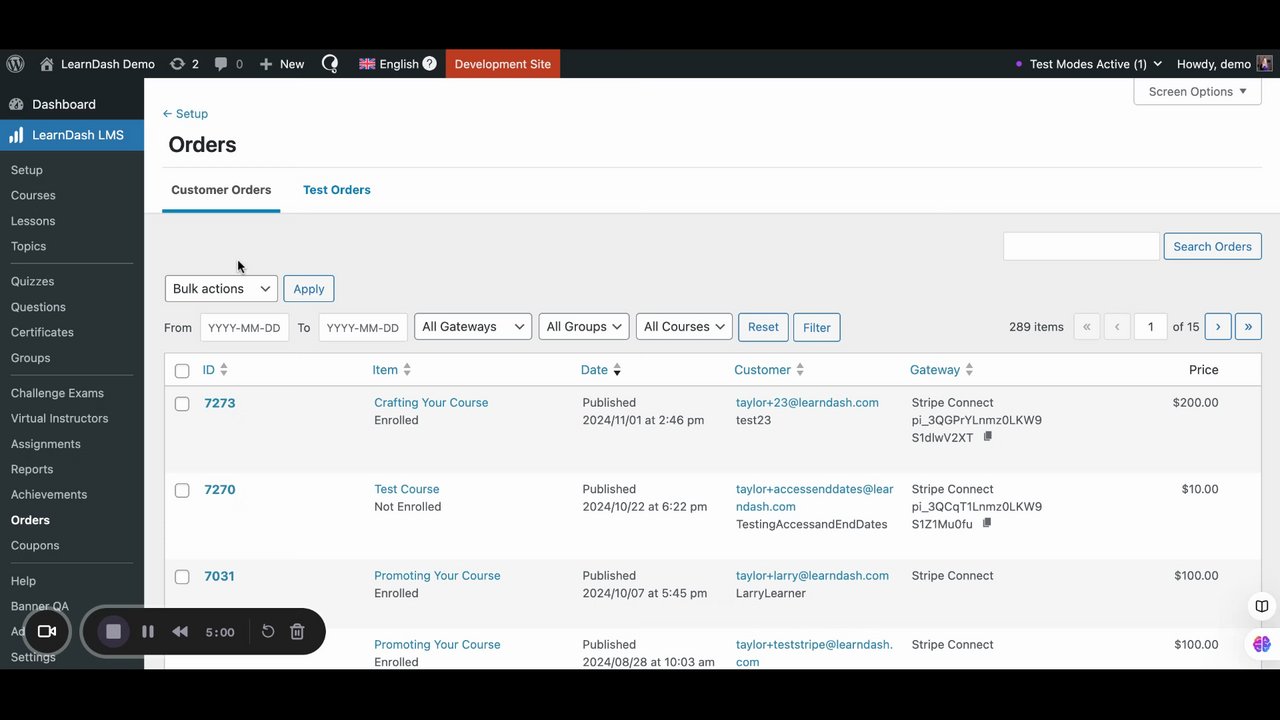Image resolution: width=1280 pixels, height=720 pixels.
Task: Click the Search Orders button
Action: tap(1212, 247)
